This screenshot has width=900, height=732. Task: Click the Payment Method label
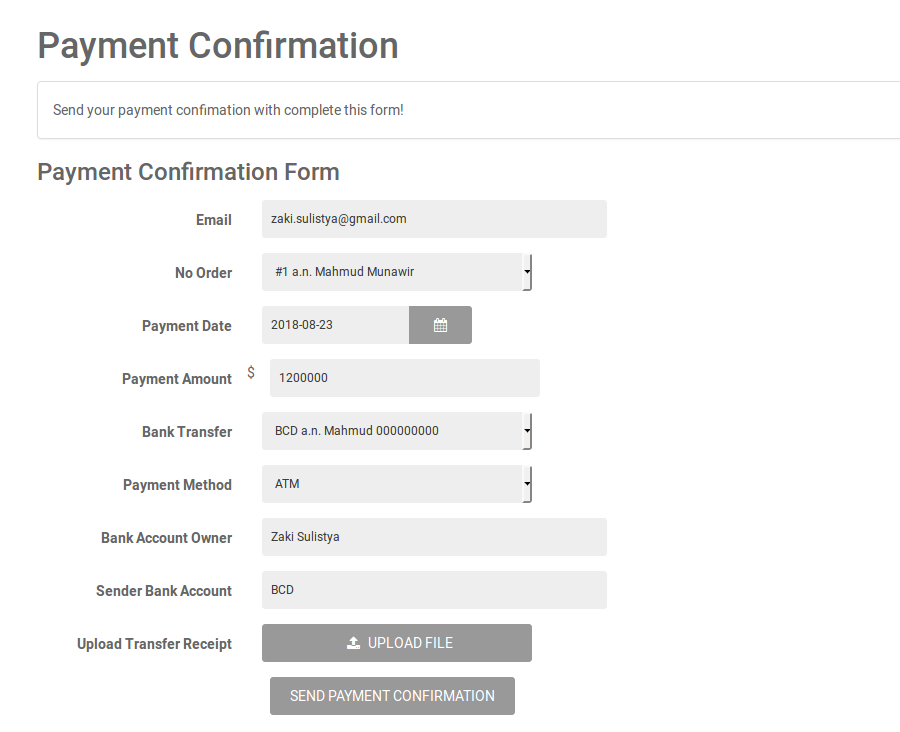tap(177, 485)
